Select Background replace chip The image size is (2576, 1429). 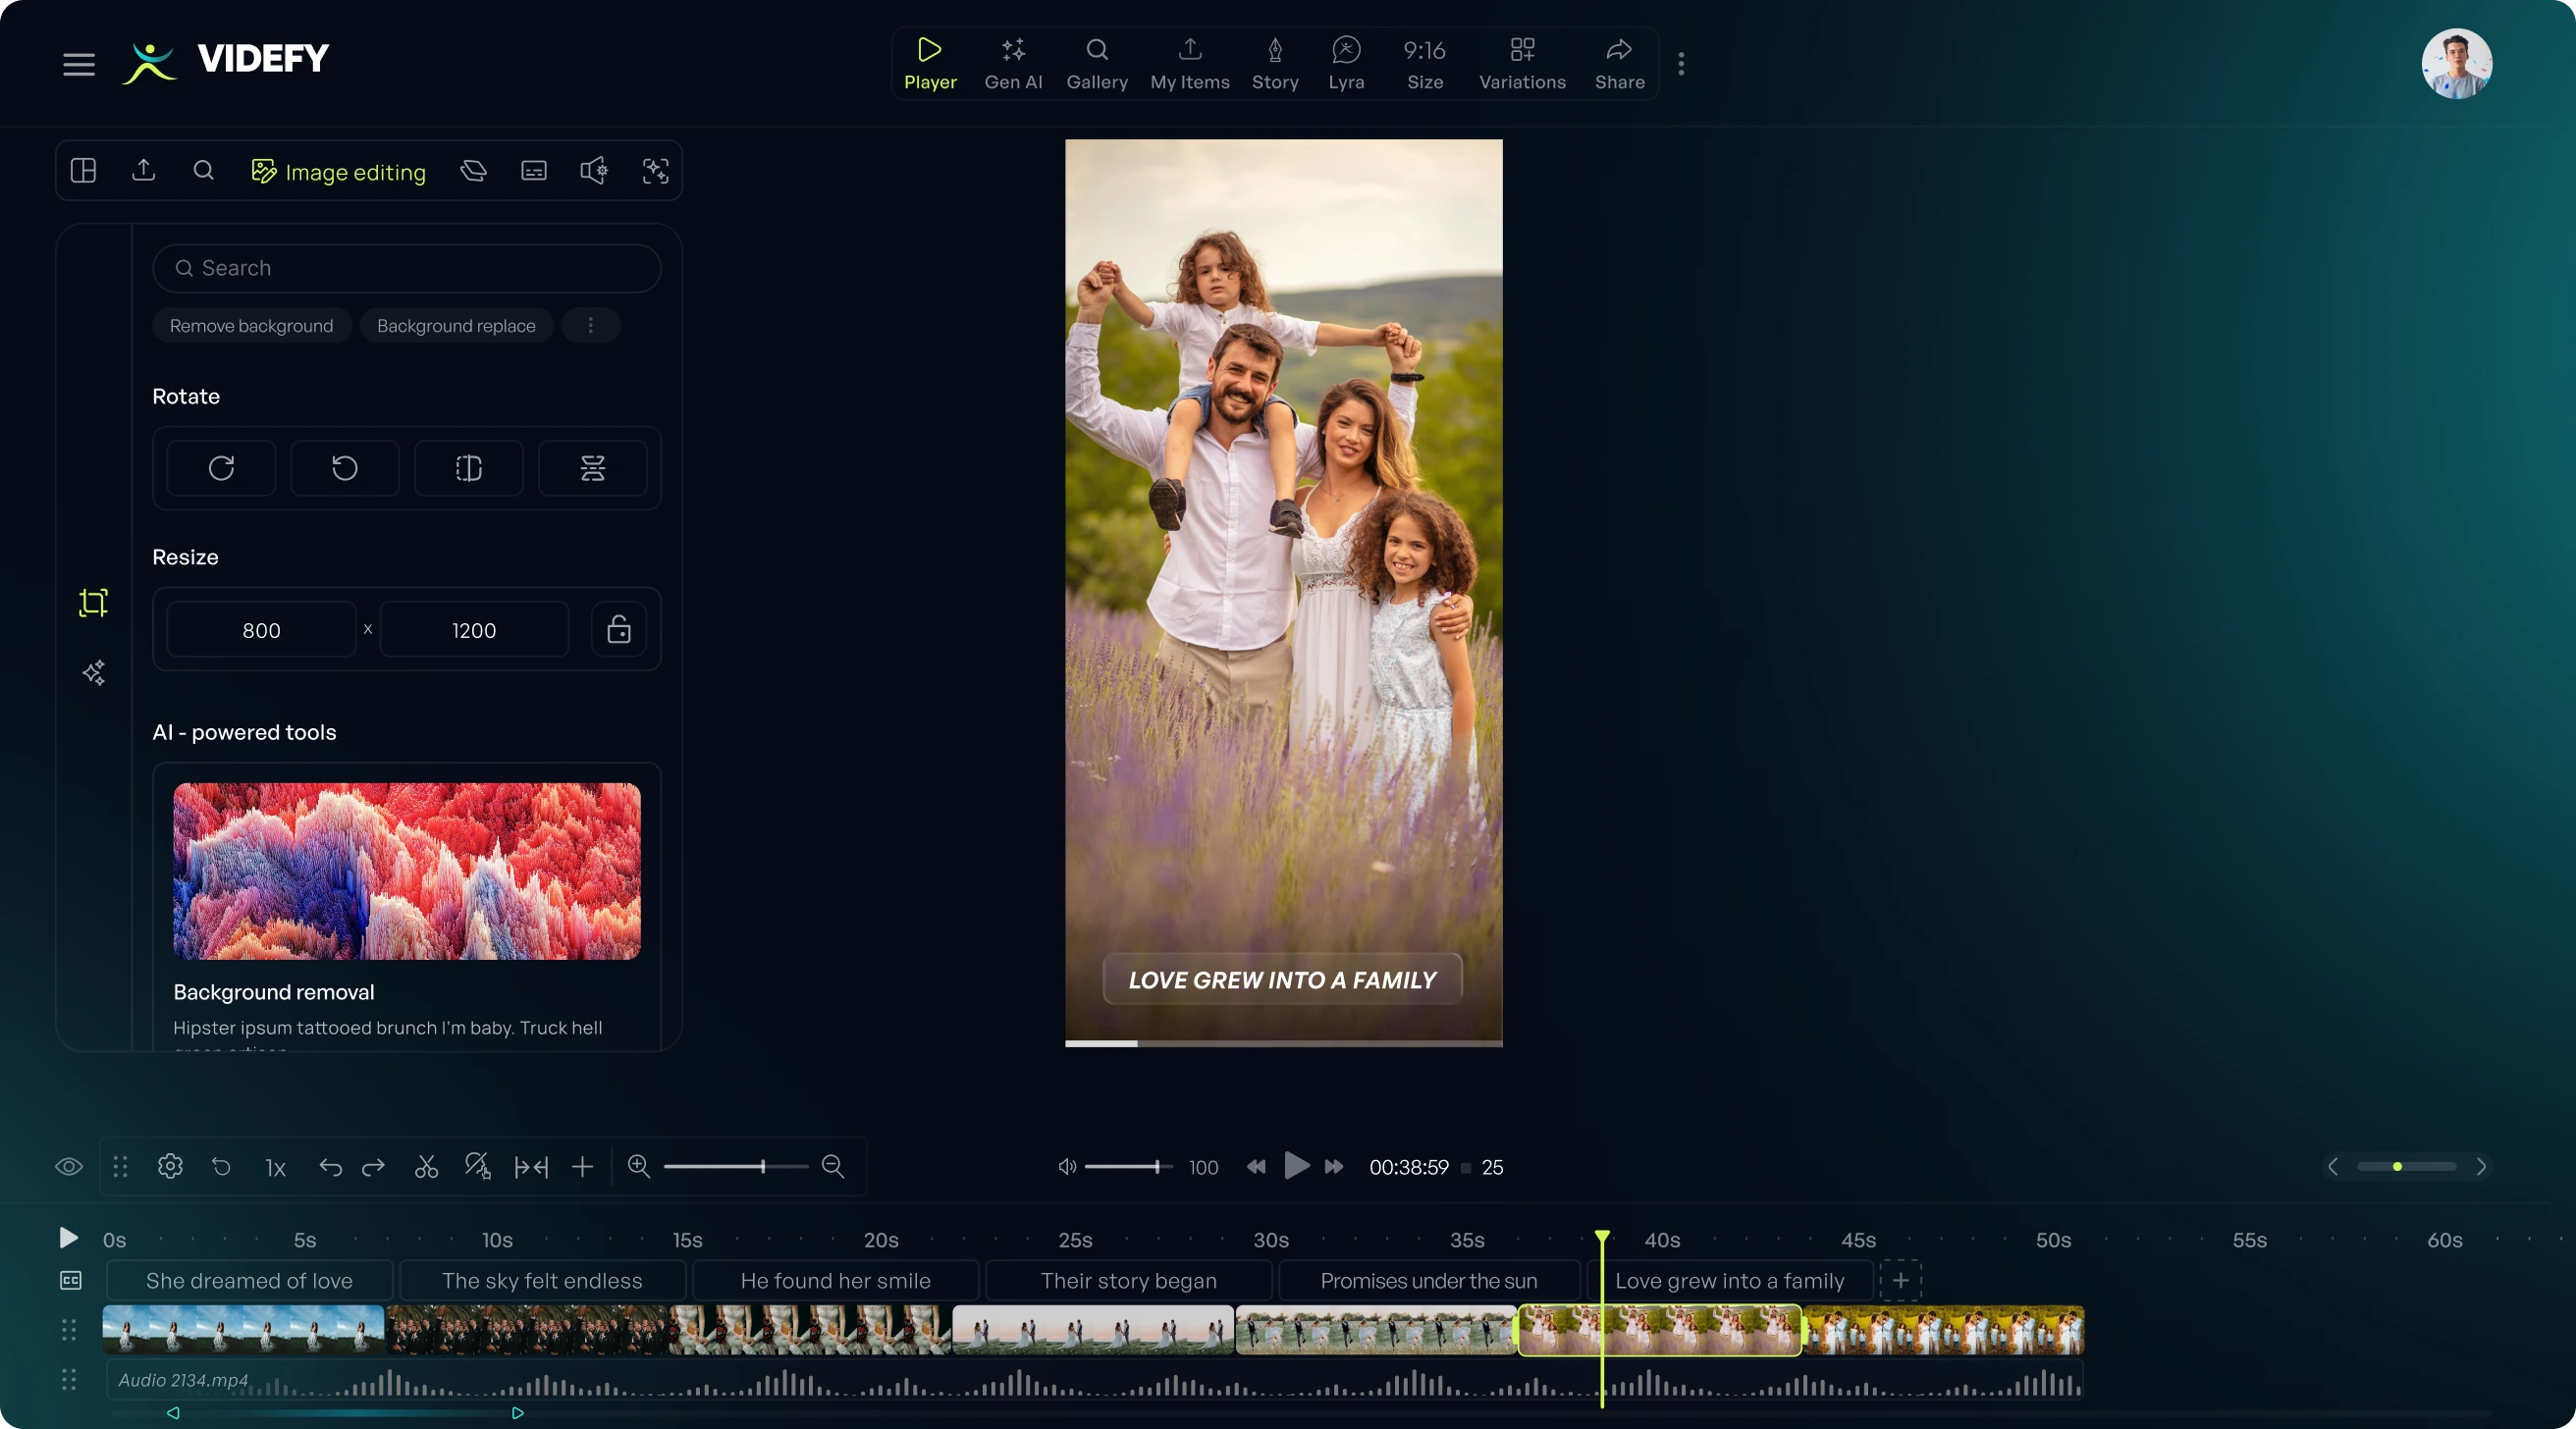pyautogui.click(x=456, y=326)
